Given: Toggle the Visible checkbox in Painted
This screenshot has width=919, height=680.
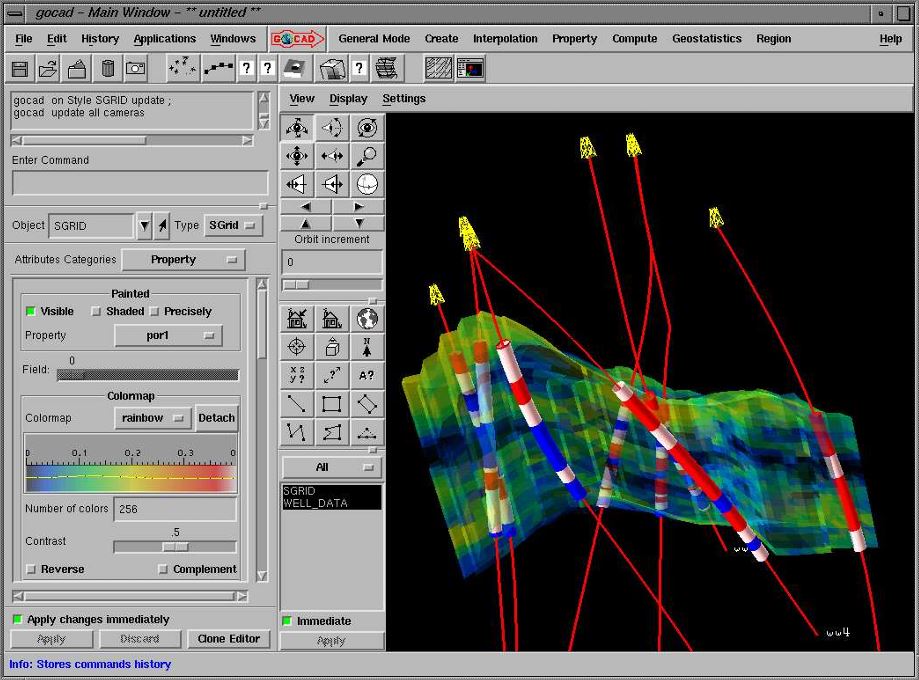Looking at the screenshot, I should pyautogui.click(x=30, y=311).
